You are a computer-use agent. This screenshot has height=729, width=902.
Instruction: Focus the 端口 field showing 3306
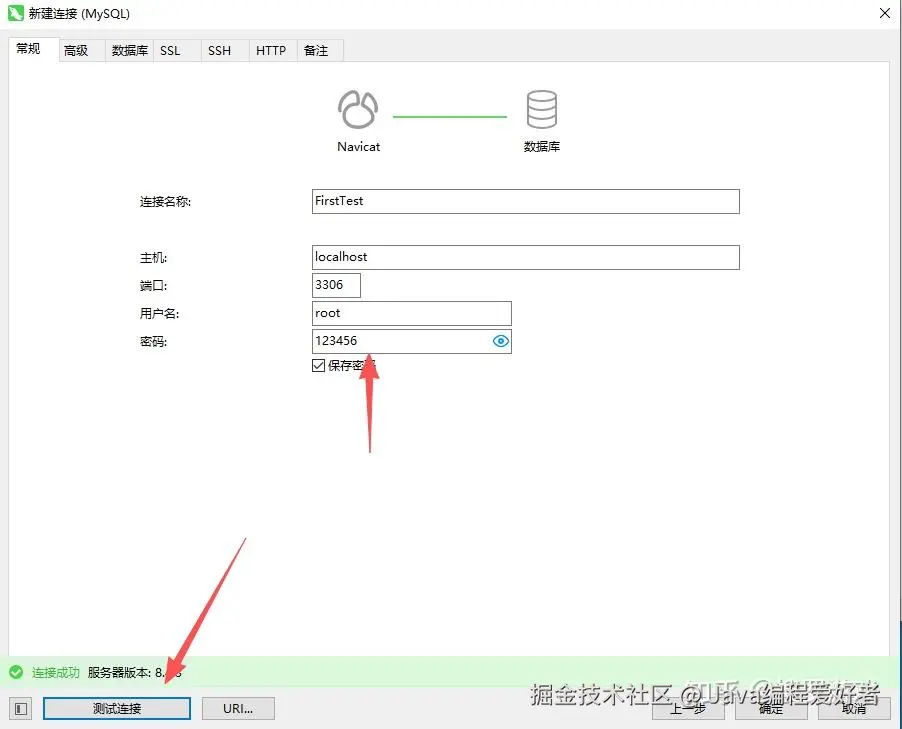point(336,285)
